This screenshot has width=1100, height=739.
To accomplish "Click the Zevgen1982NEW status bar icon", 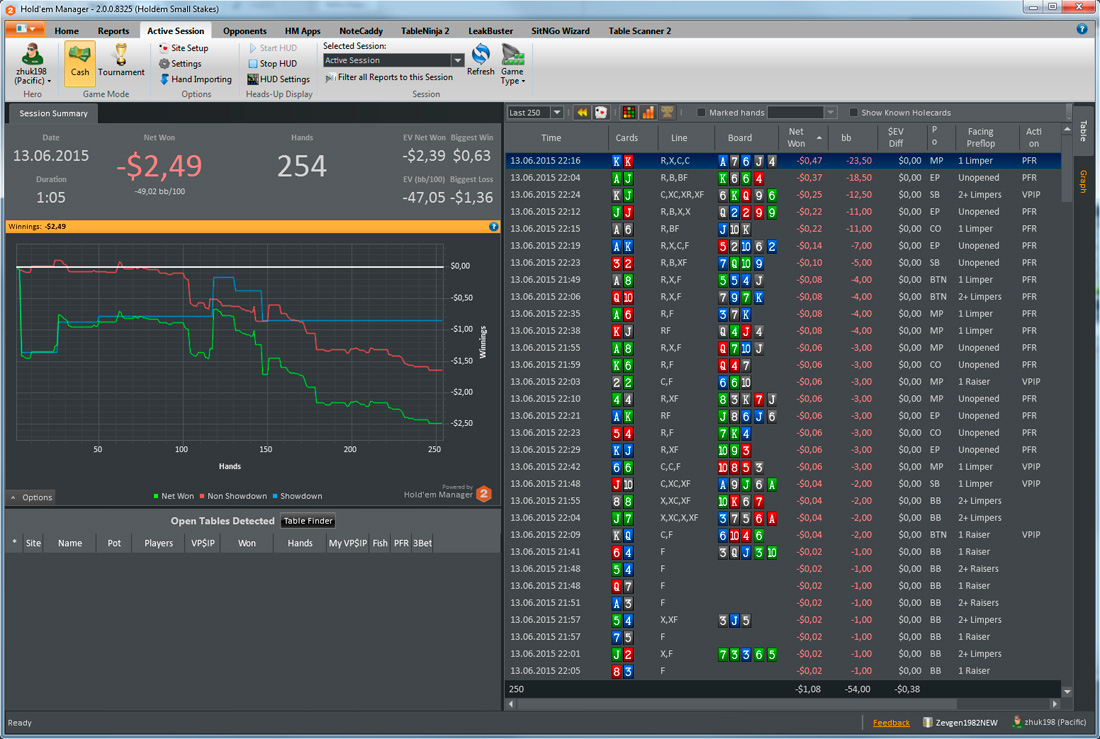I will click(x=927, y=722).
